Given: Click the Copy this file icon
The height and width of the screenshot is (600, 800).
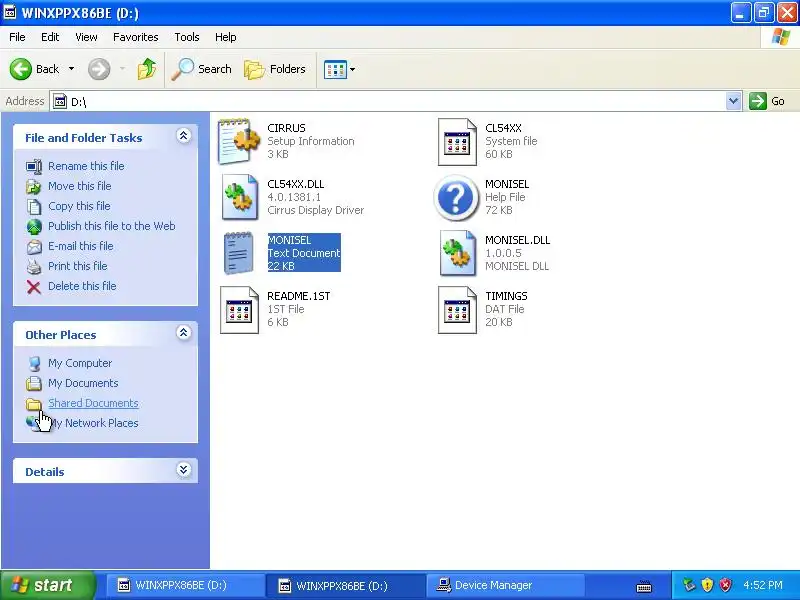Looking at the screenshot, I should point(34,207).
